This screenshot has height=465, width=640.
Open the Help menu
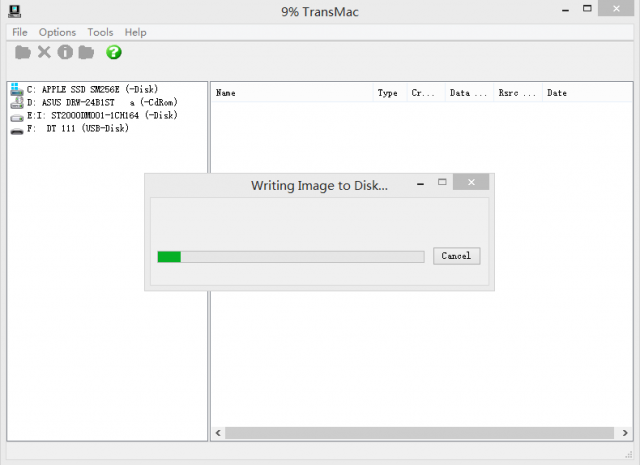(x=135, y=32)
